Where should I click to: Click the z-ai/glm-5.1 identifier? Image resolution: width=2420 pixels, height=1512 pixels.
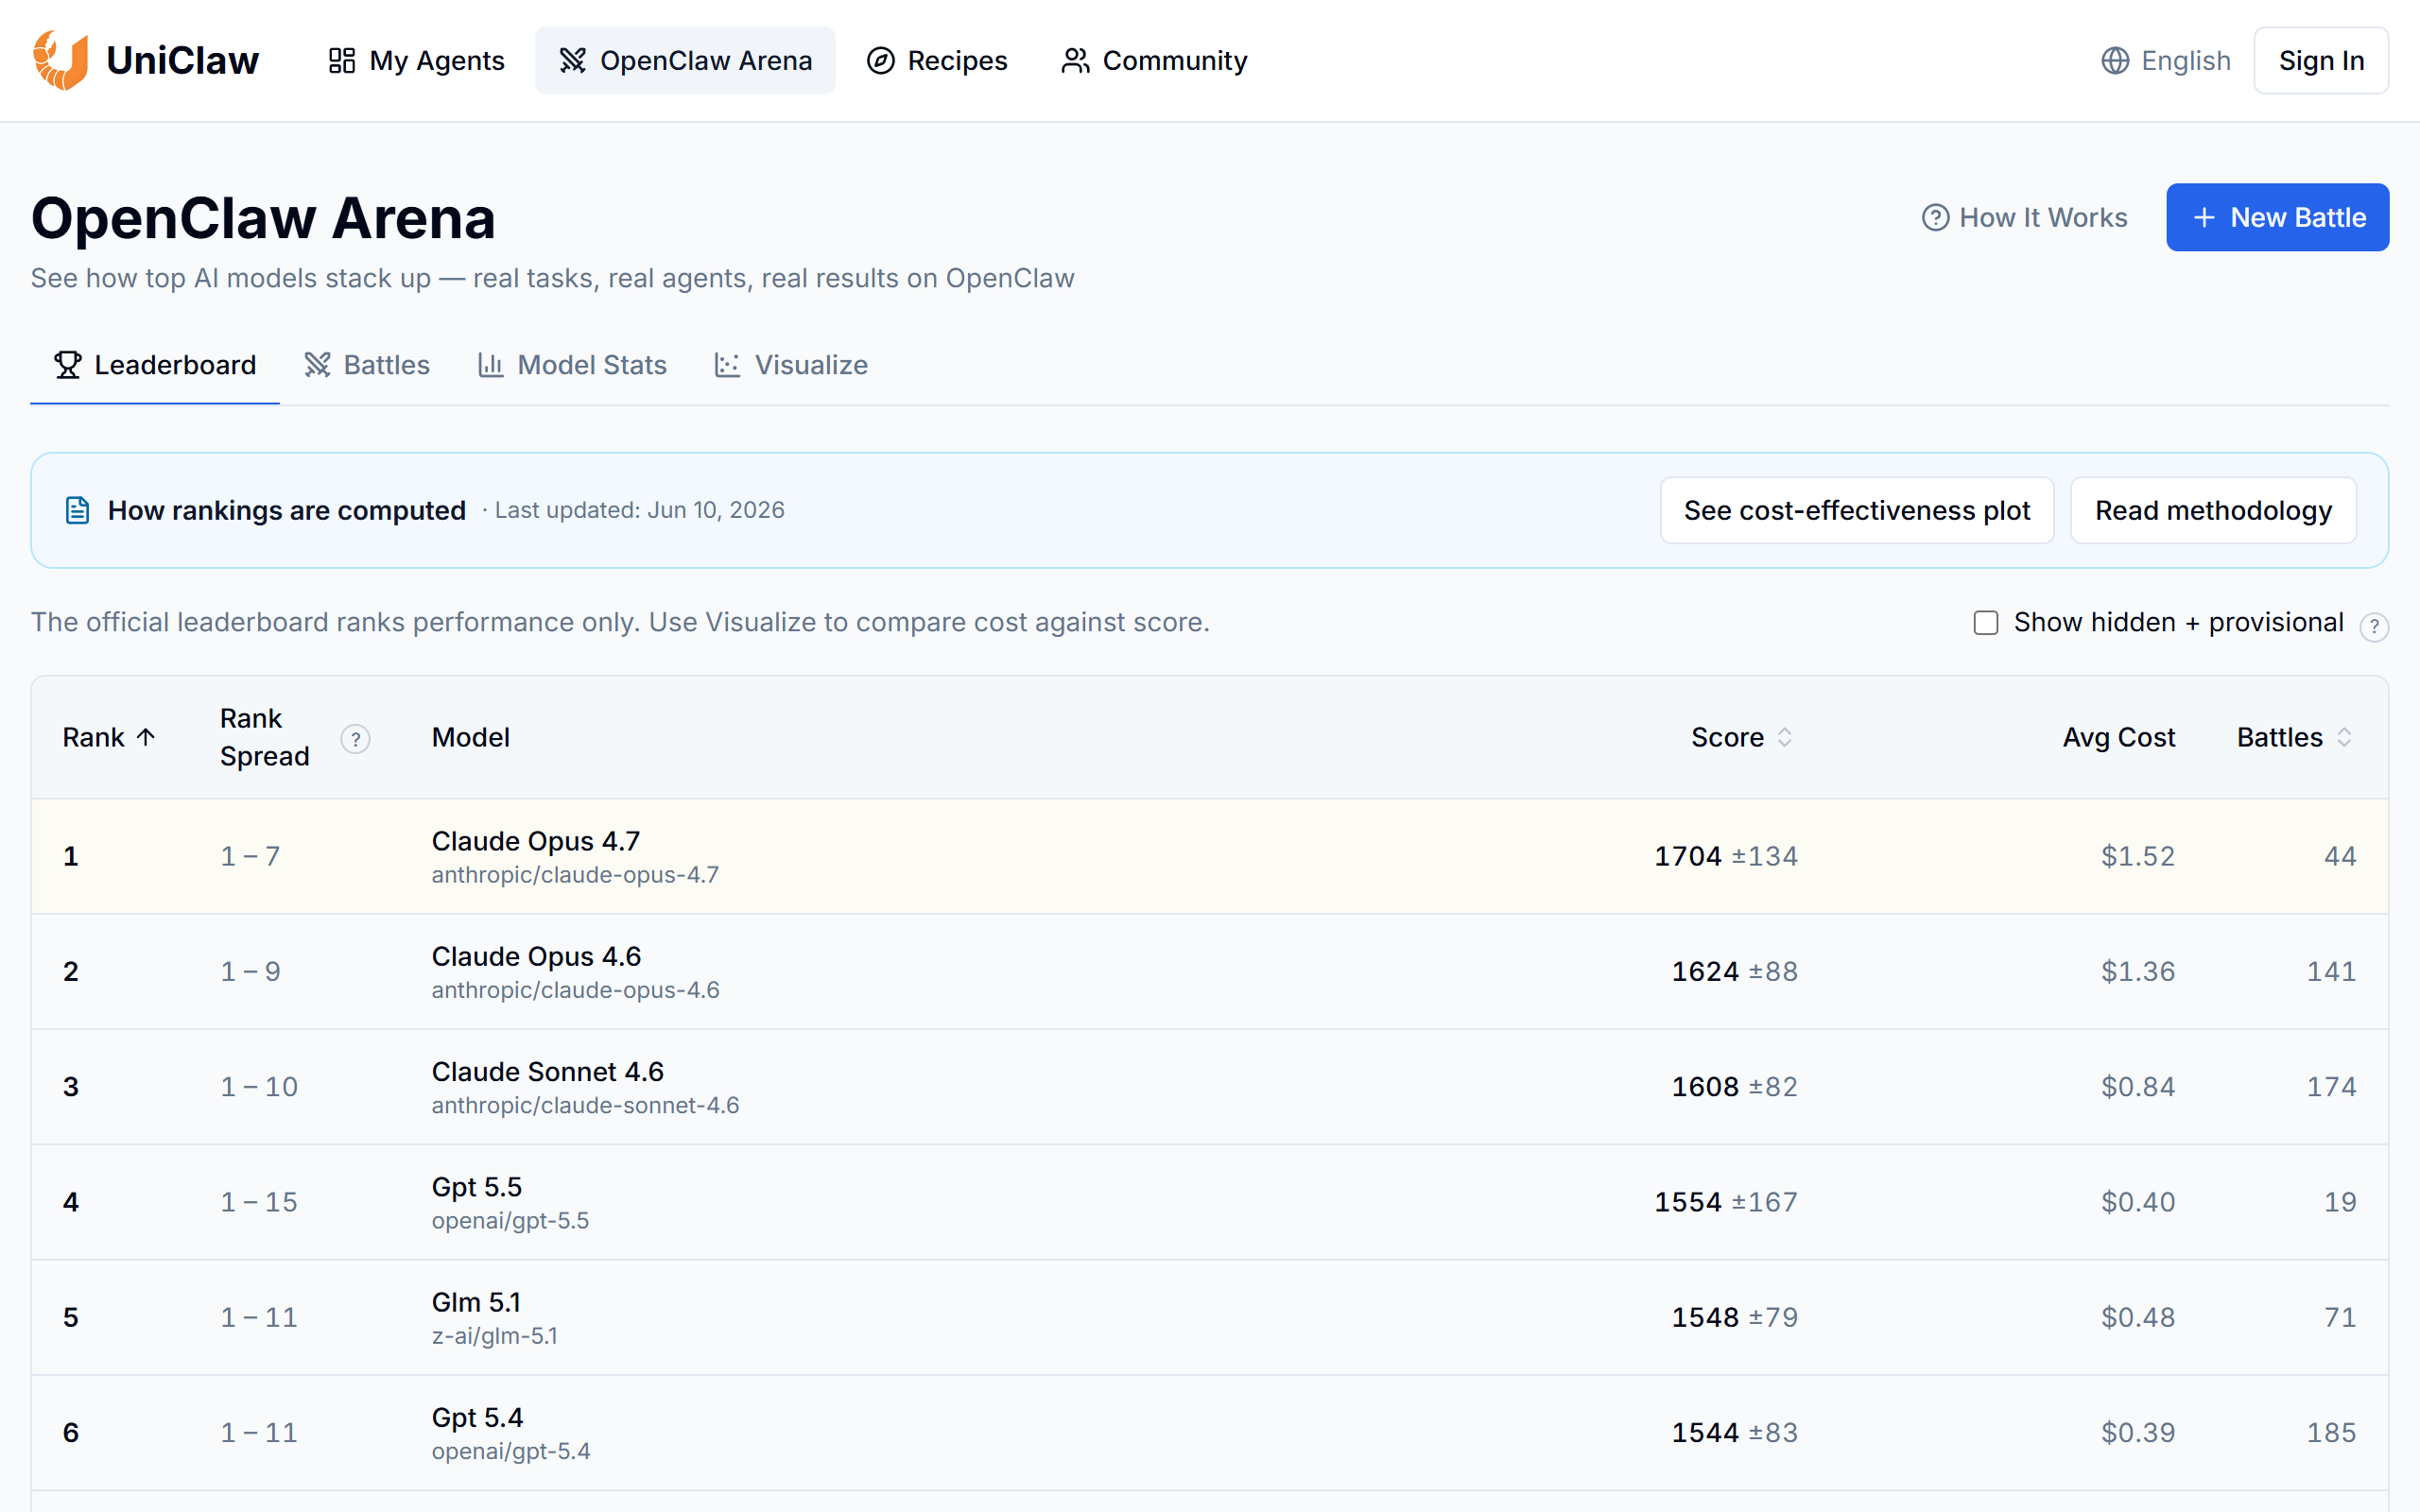click(x=494, y=1336)
